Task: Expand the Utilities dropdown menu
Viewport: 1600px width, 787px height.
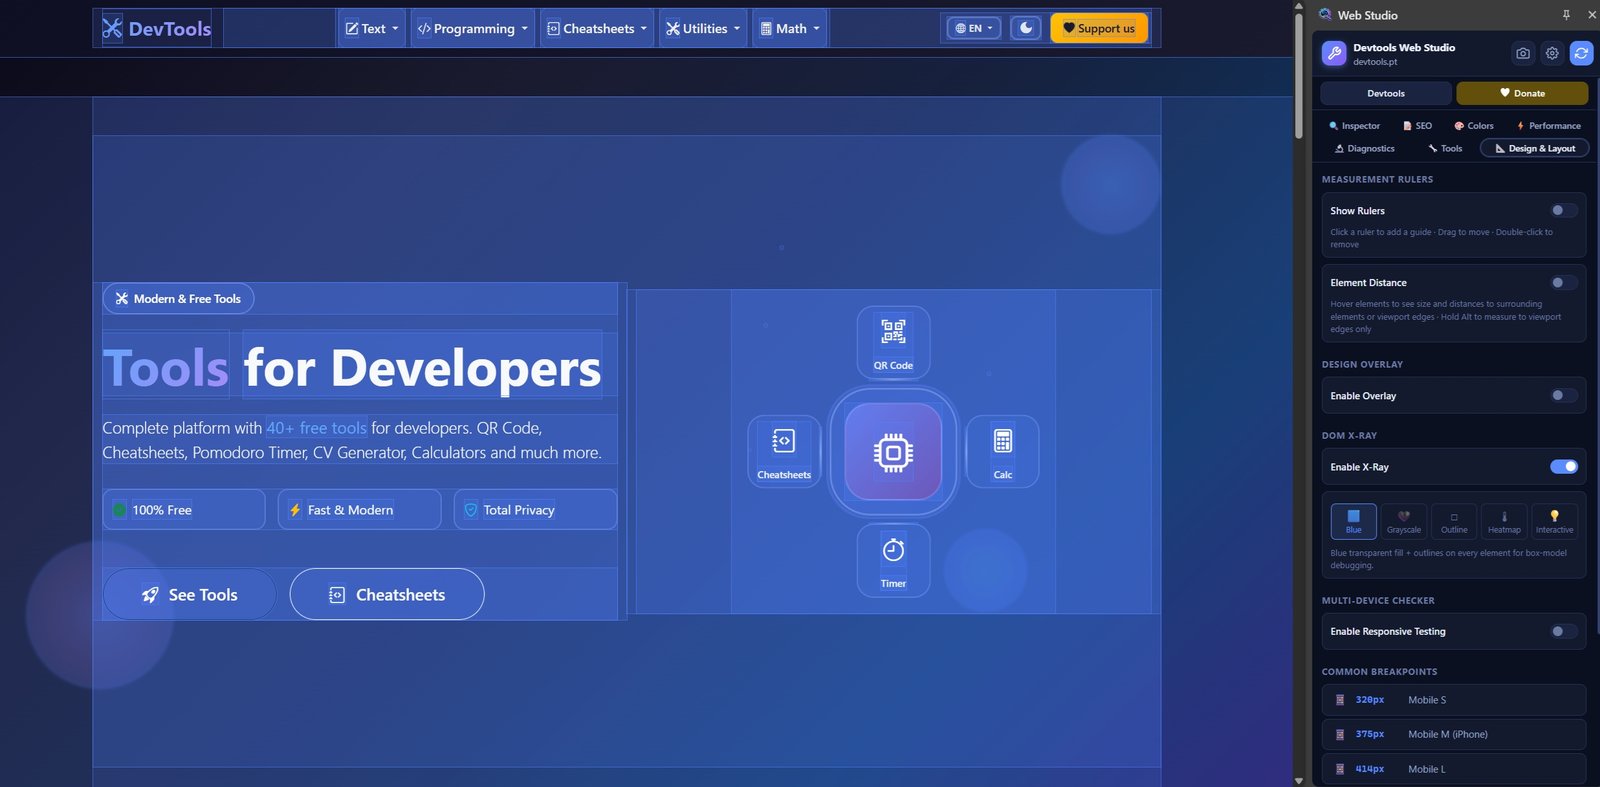Action: click(x=703, y=28)
